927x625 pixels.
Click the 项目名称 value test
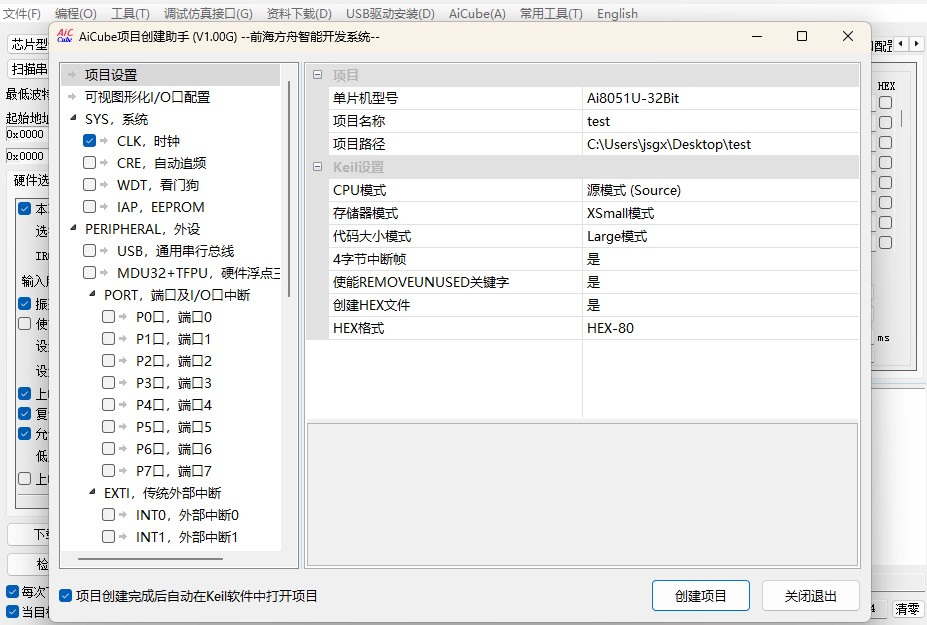click(x=721, y=121)
